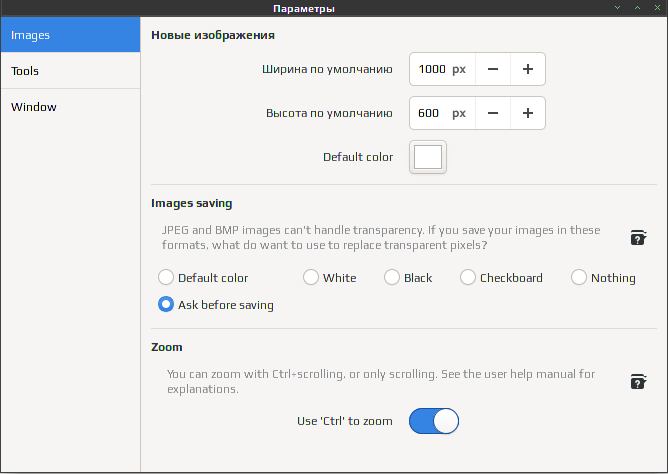Open the Default color swatch picker
Image resolution: width=668 pixels, height=474 pixels.
[x=428, y=157]
